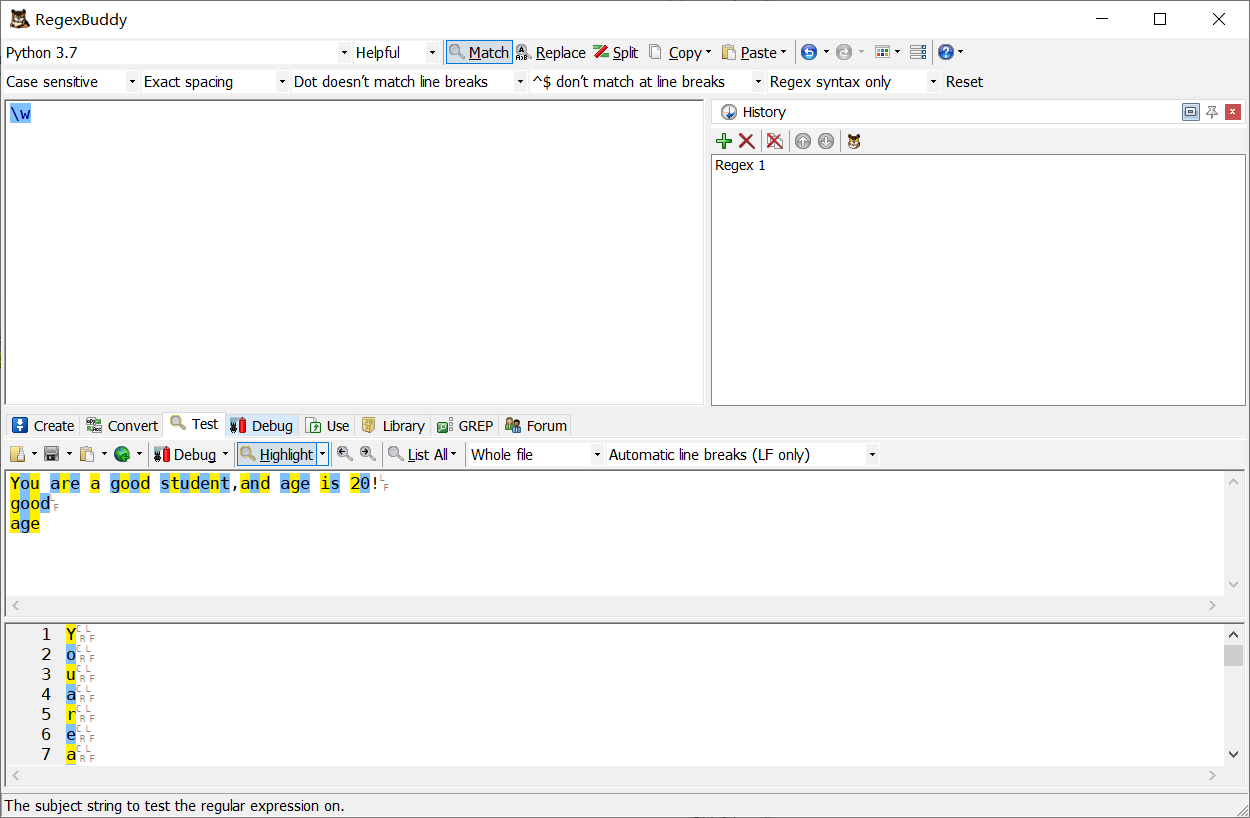The height and width of the screenshot is (818, 1250).
Task: Click the test text horizontal scrollbar right arrow
Action: click(1213, 606)
